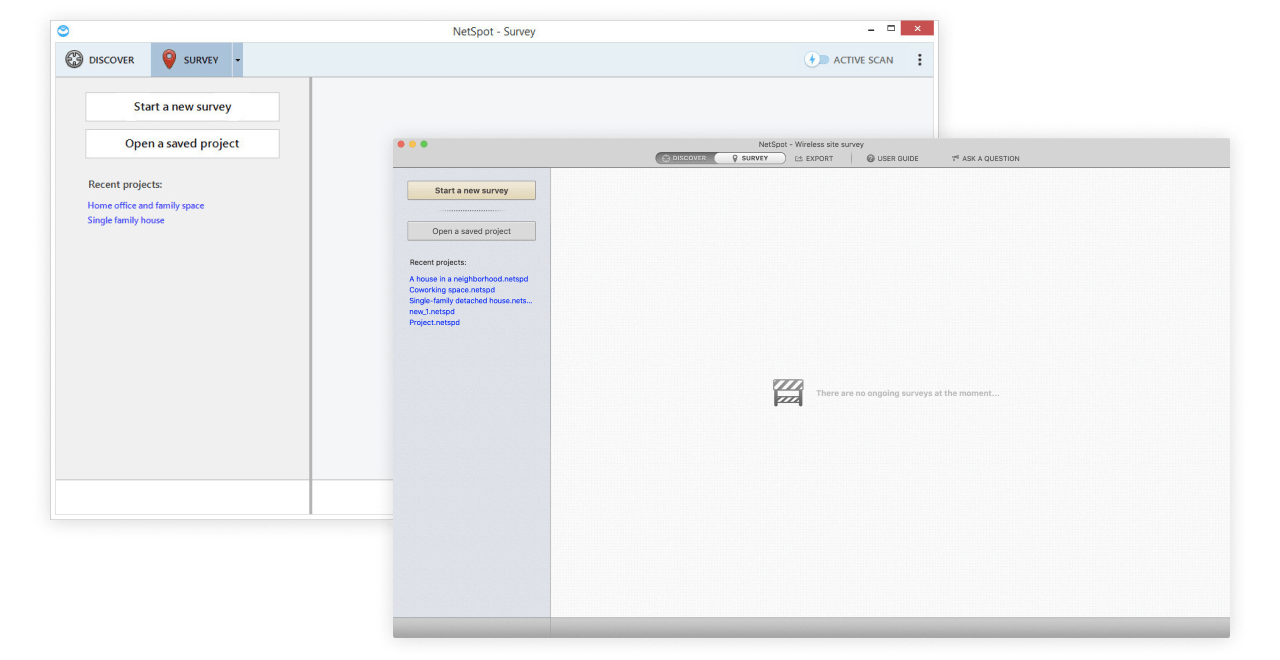This screenshot has height=660, width=1280.
Task: Open the recent project Home office and family space
Action: (x=146, y=206)
